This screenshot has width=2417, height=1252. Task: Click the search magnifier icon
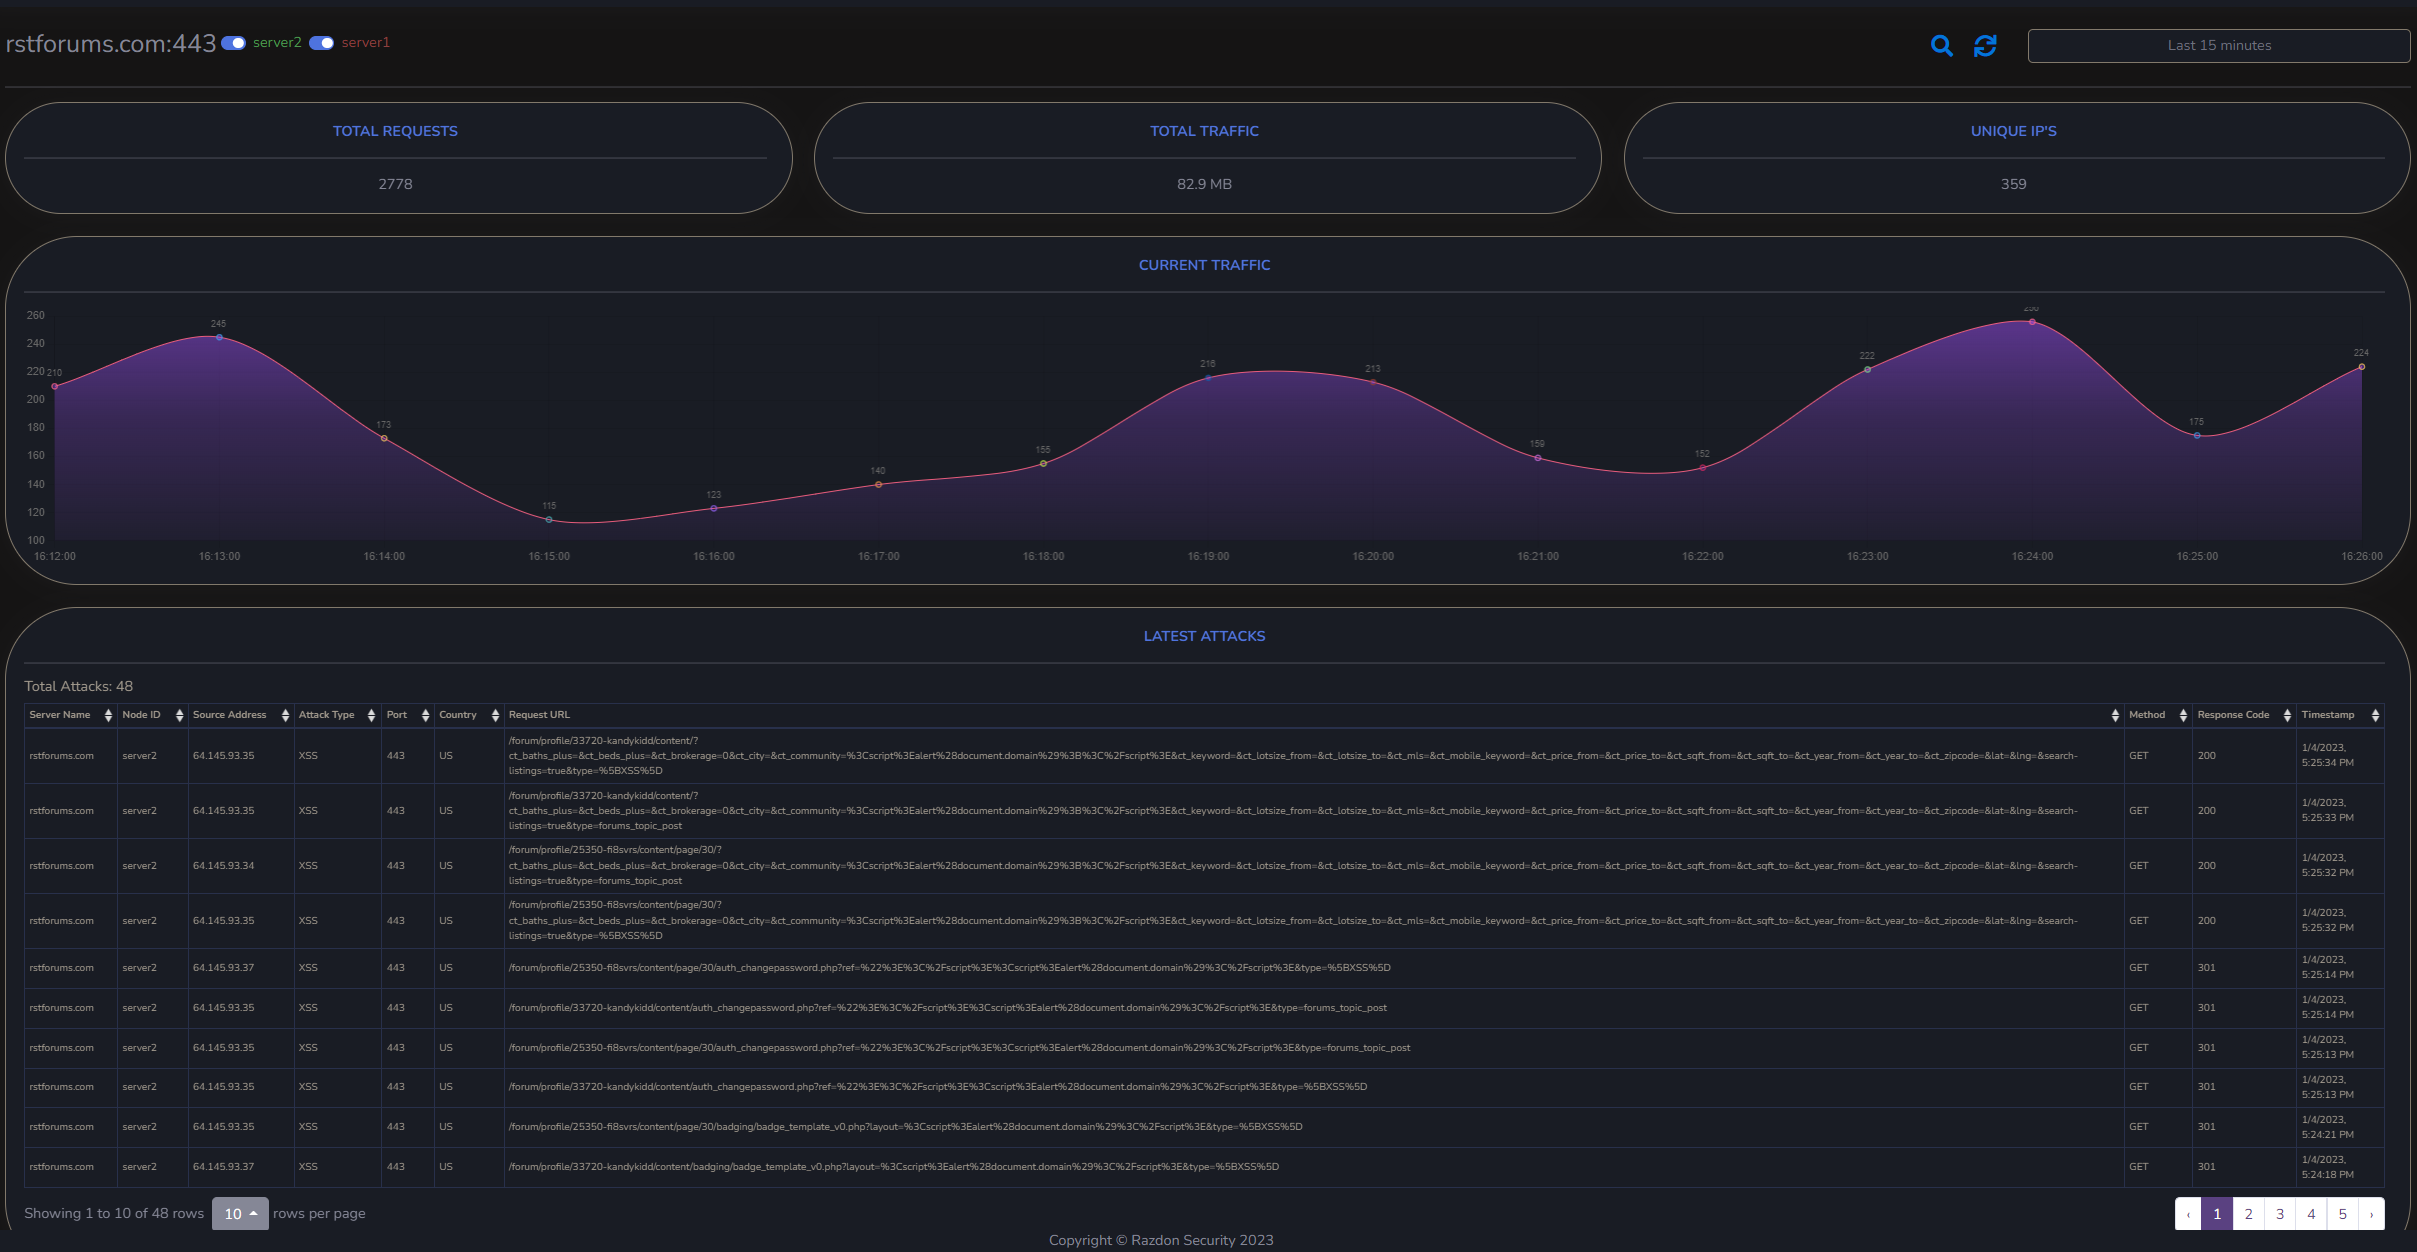click(1941, 46)
